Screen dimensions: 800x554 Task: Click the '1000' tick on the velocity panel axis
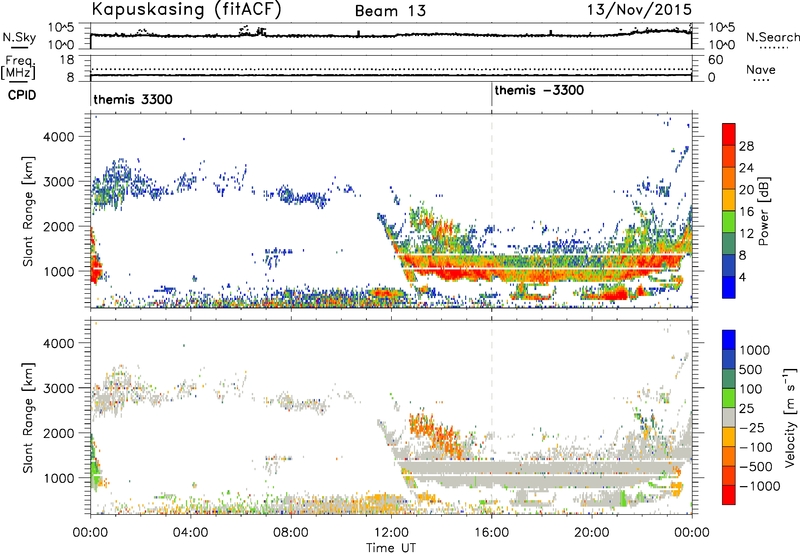click(x=58, y=478)
